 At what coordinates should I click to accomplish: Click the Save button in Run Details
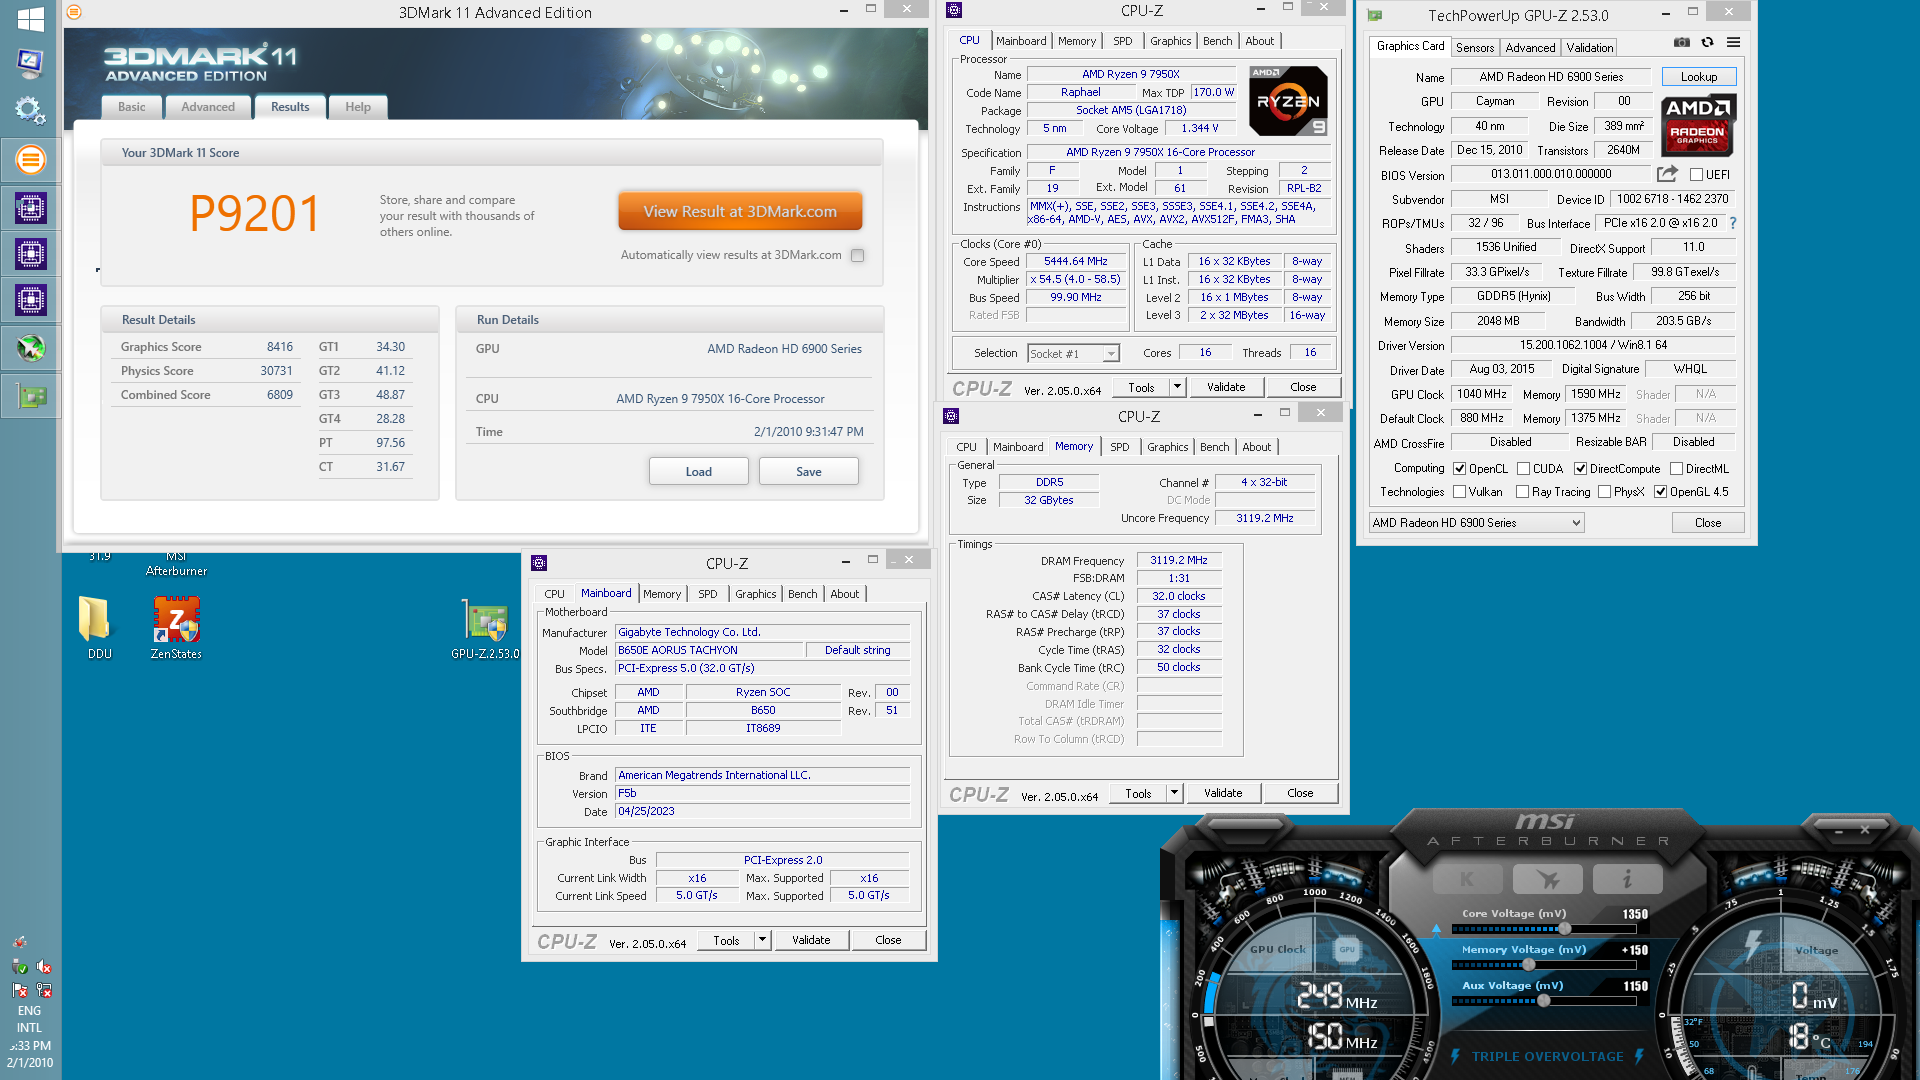tap(808, 471)
